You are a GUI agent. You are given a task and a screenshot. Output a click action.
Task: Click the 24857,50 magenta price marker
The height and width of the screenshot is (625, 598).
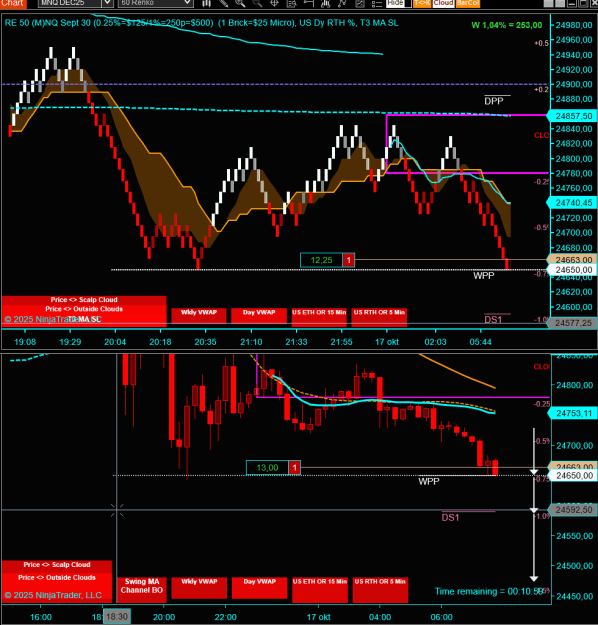pos(572,116)
